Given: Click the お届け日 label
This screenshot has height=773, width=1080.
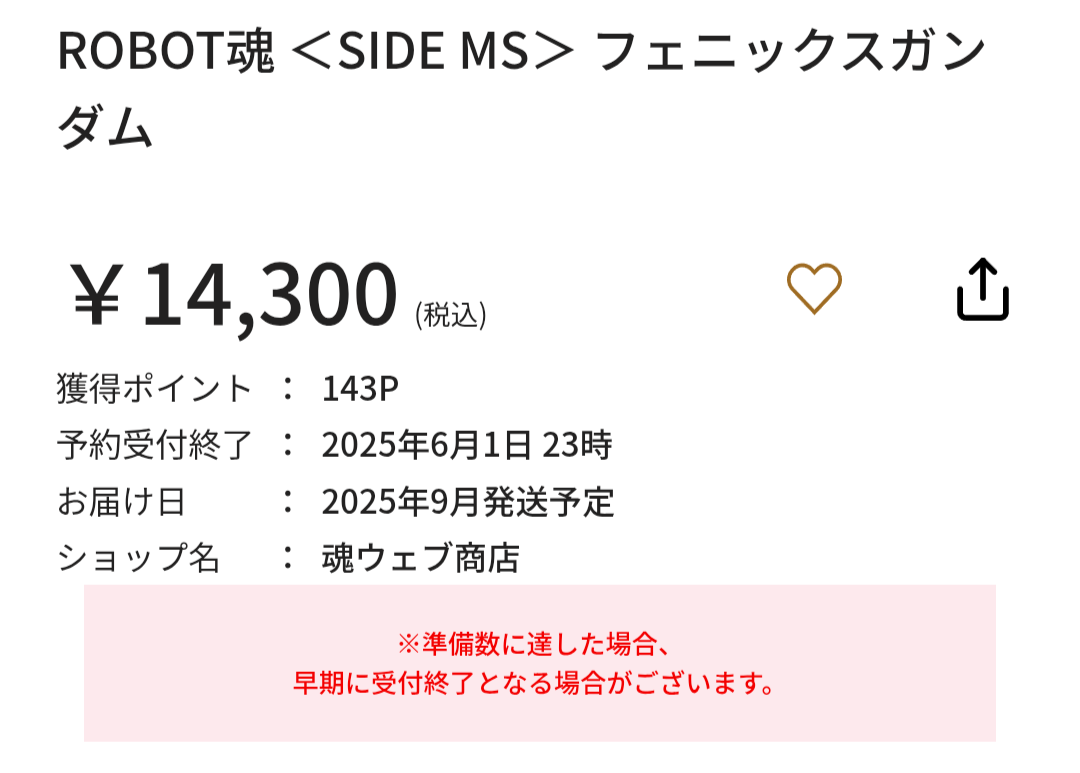Looking at the screenshot, I should pyautogui.click(x=121, y=502).
